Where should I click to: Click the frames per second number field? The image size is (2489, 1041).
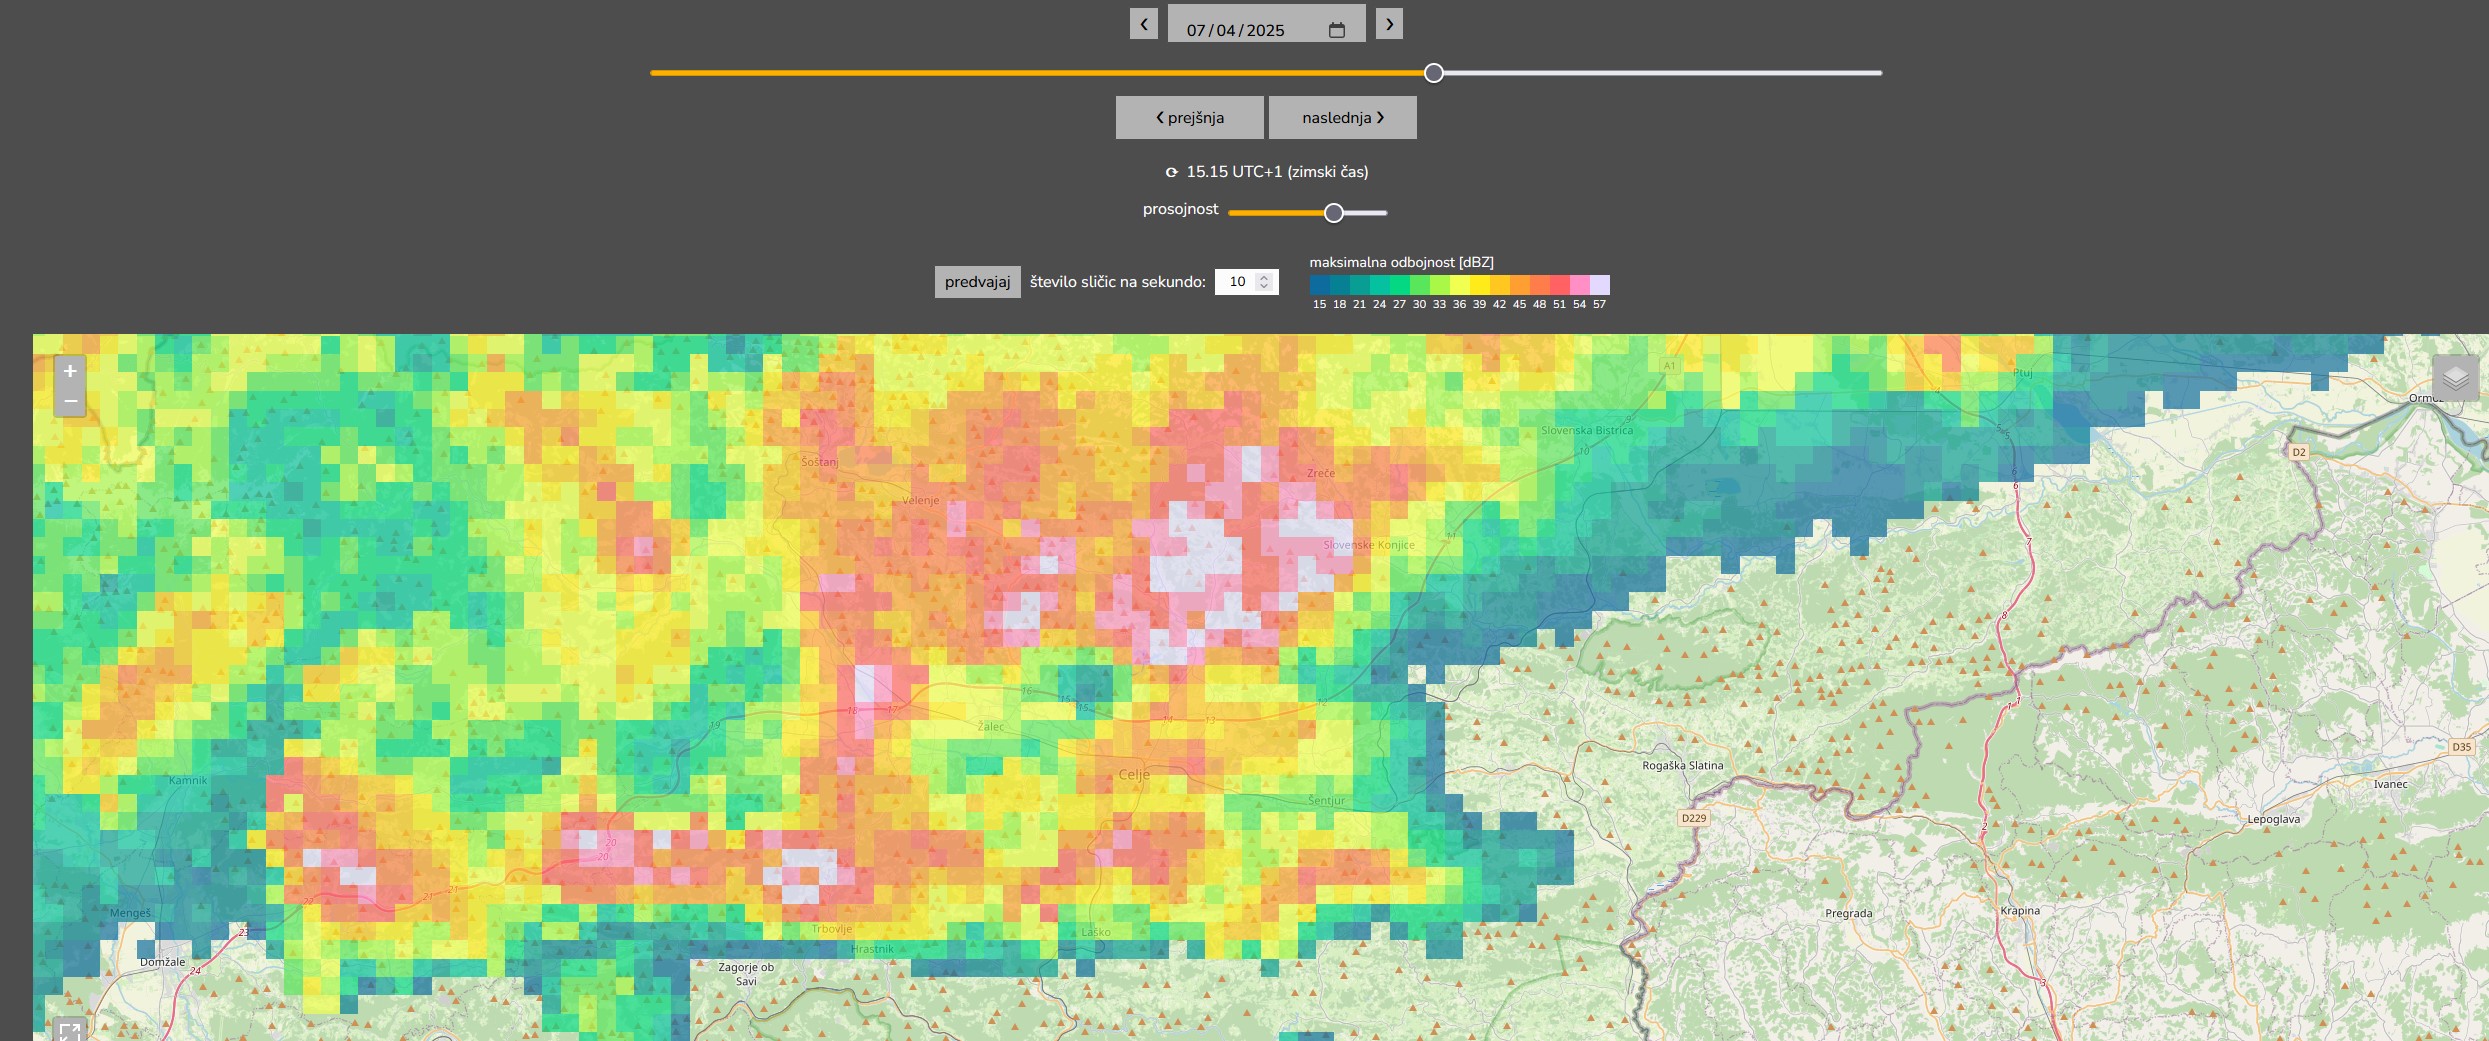point(1236,282)
